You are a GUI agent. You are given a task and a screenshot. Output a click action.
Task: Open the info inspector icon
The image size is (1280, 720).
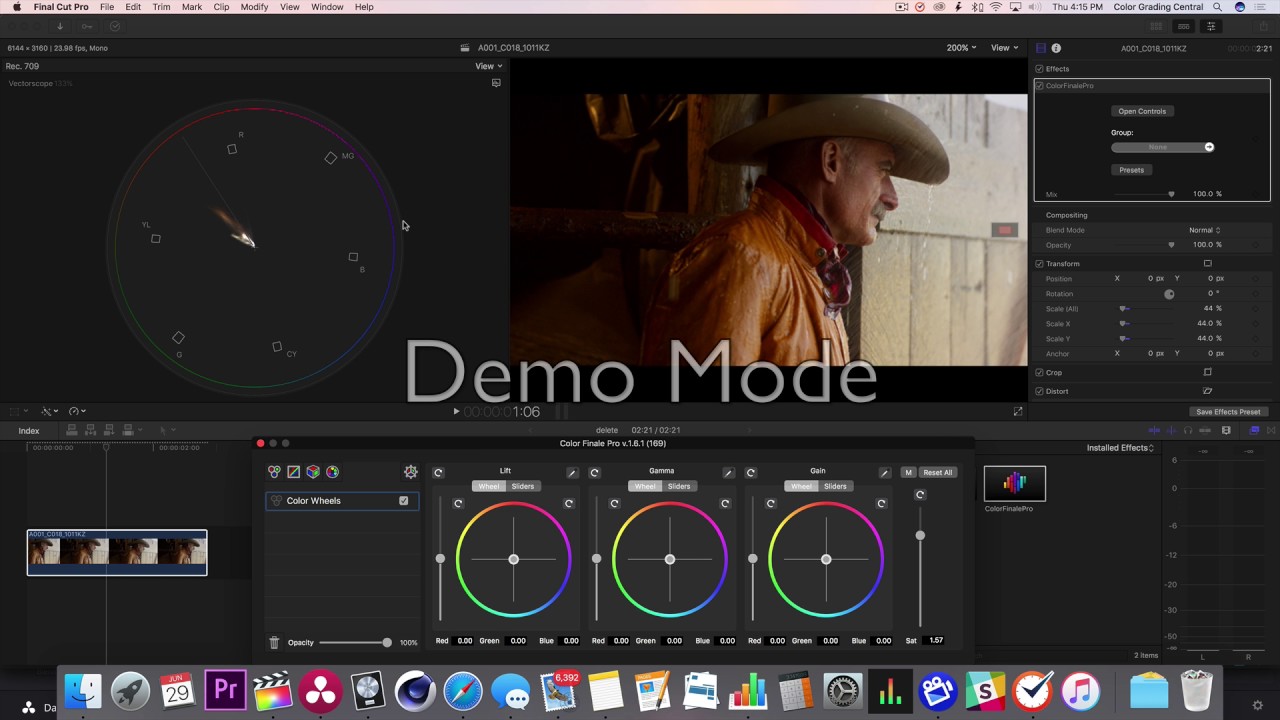point(1056,48)
